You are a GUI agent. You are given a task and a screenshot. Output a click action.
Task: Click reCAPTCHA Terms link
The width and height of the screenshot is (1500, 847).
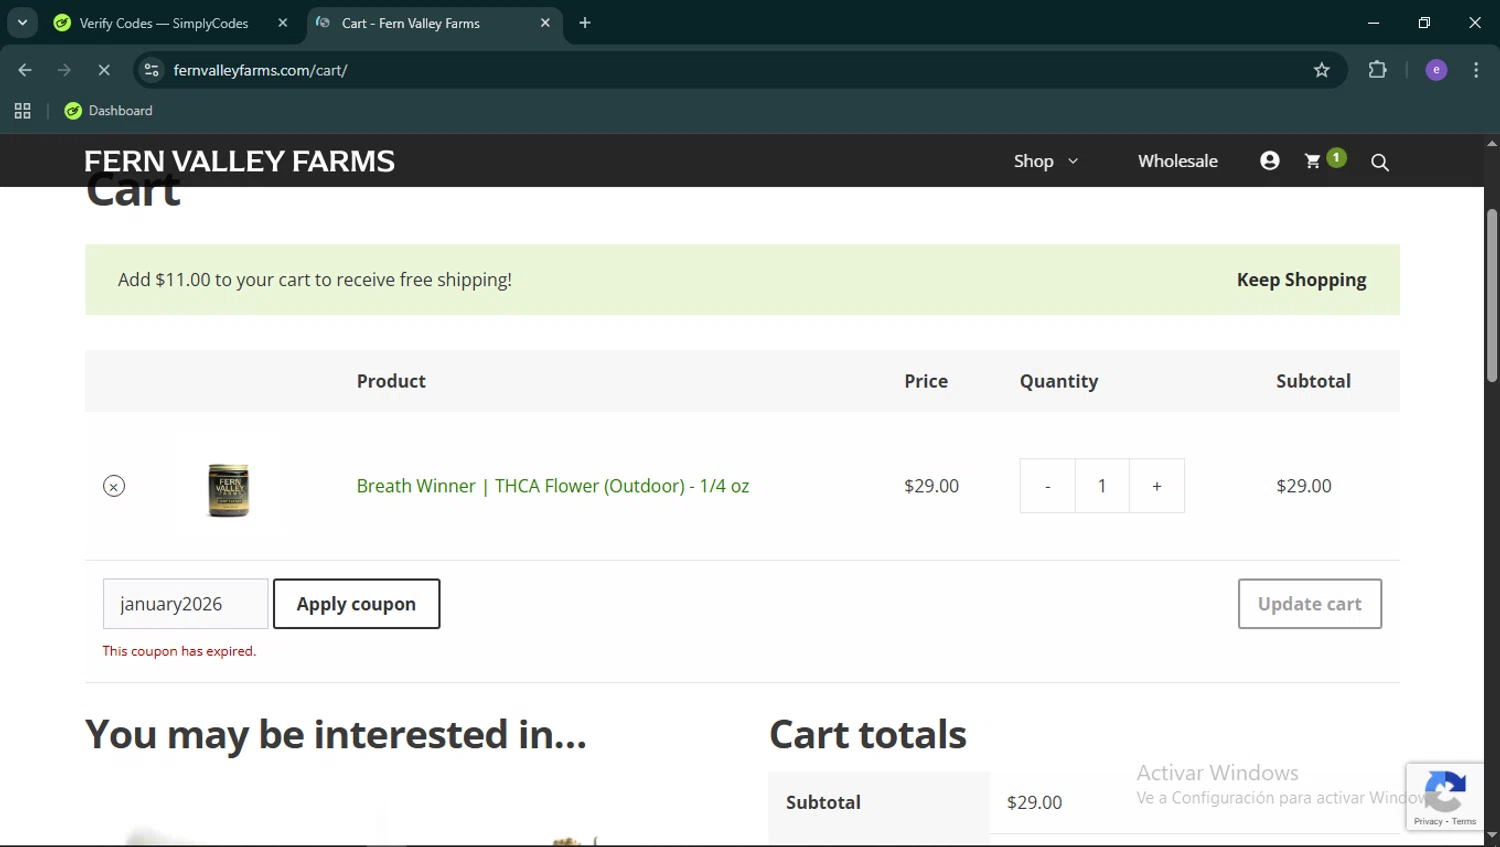1464,821
